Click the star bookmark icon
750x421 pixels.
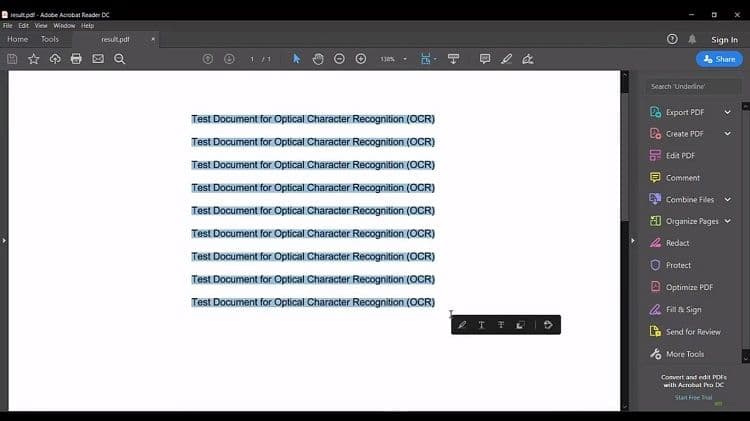(x=33, y=59)
